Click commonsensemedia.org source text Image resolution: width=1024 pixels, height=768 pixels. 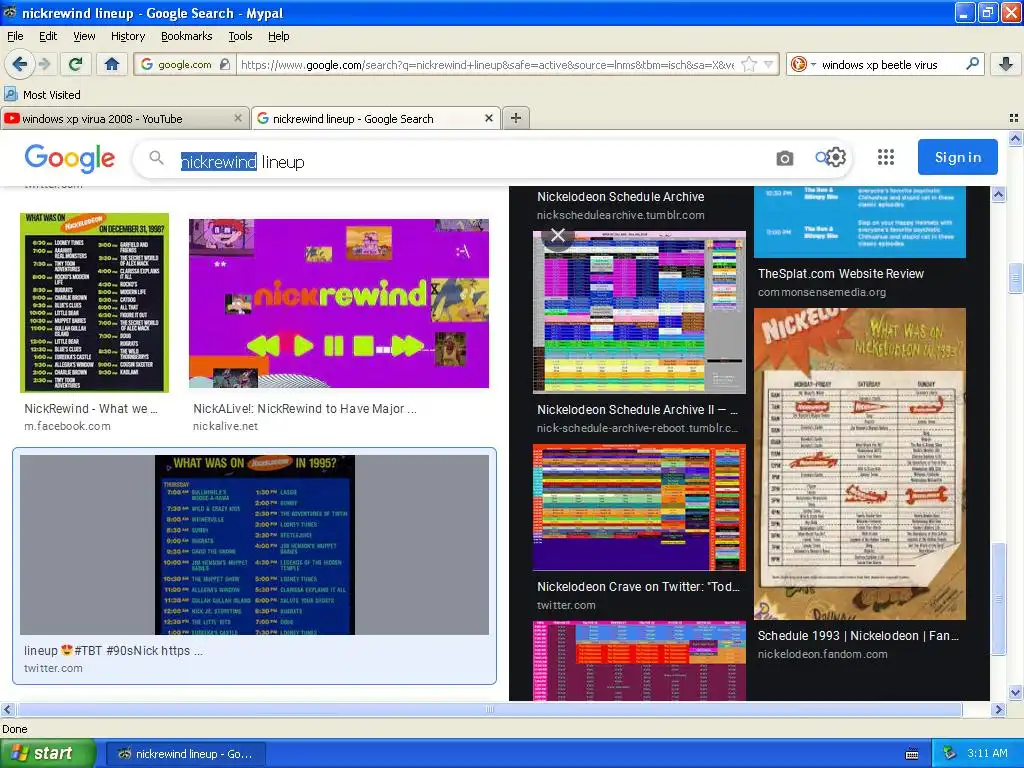pyautogui.click(x=822, y=292)
